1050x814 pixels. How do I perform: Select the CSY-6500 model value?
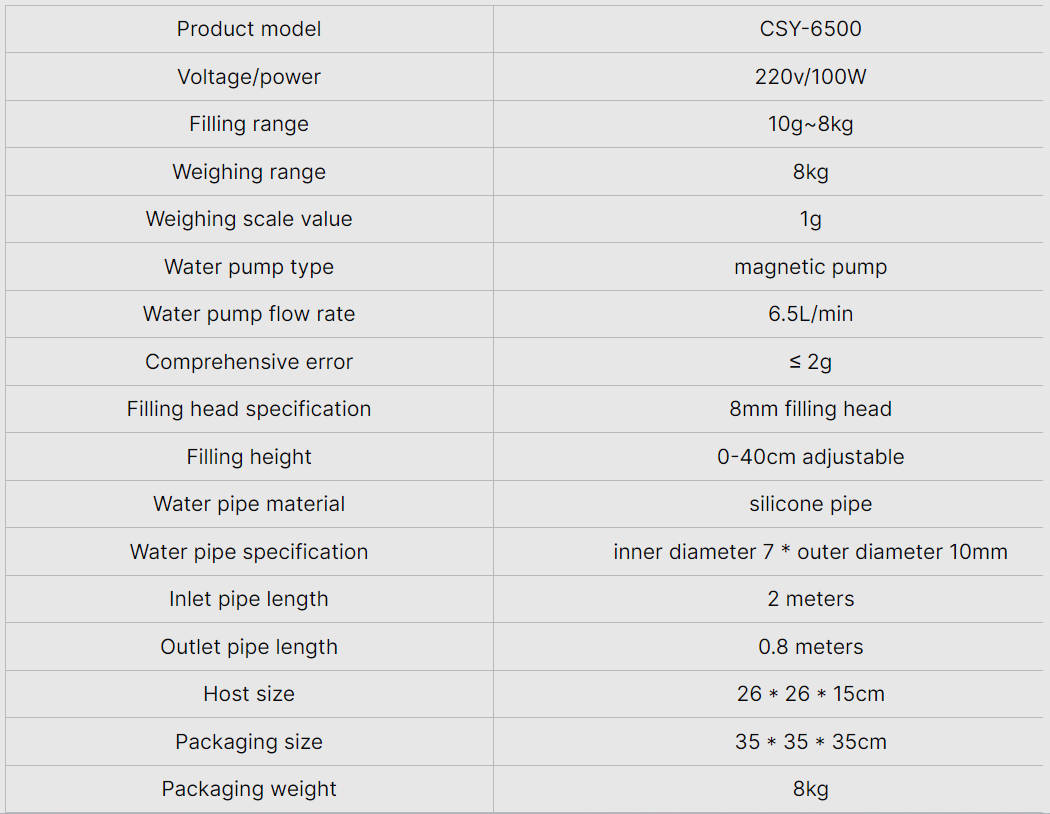tap(810, 29)
